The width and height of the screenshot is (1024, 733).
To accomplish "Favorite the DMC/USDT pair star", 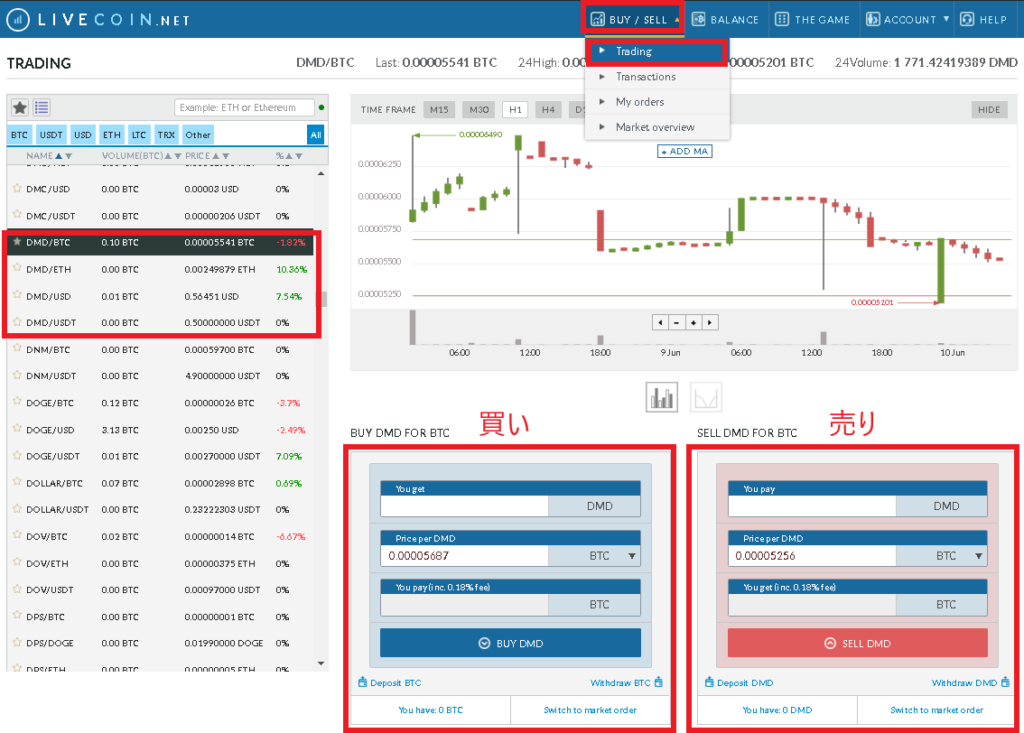I will 17,215.
